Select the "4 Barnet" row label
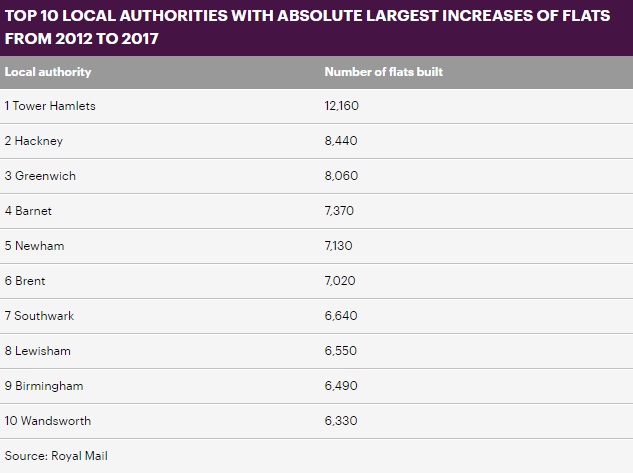Screen dimensions: 633x473 pyautogui.click(x=31, y=211)
